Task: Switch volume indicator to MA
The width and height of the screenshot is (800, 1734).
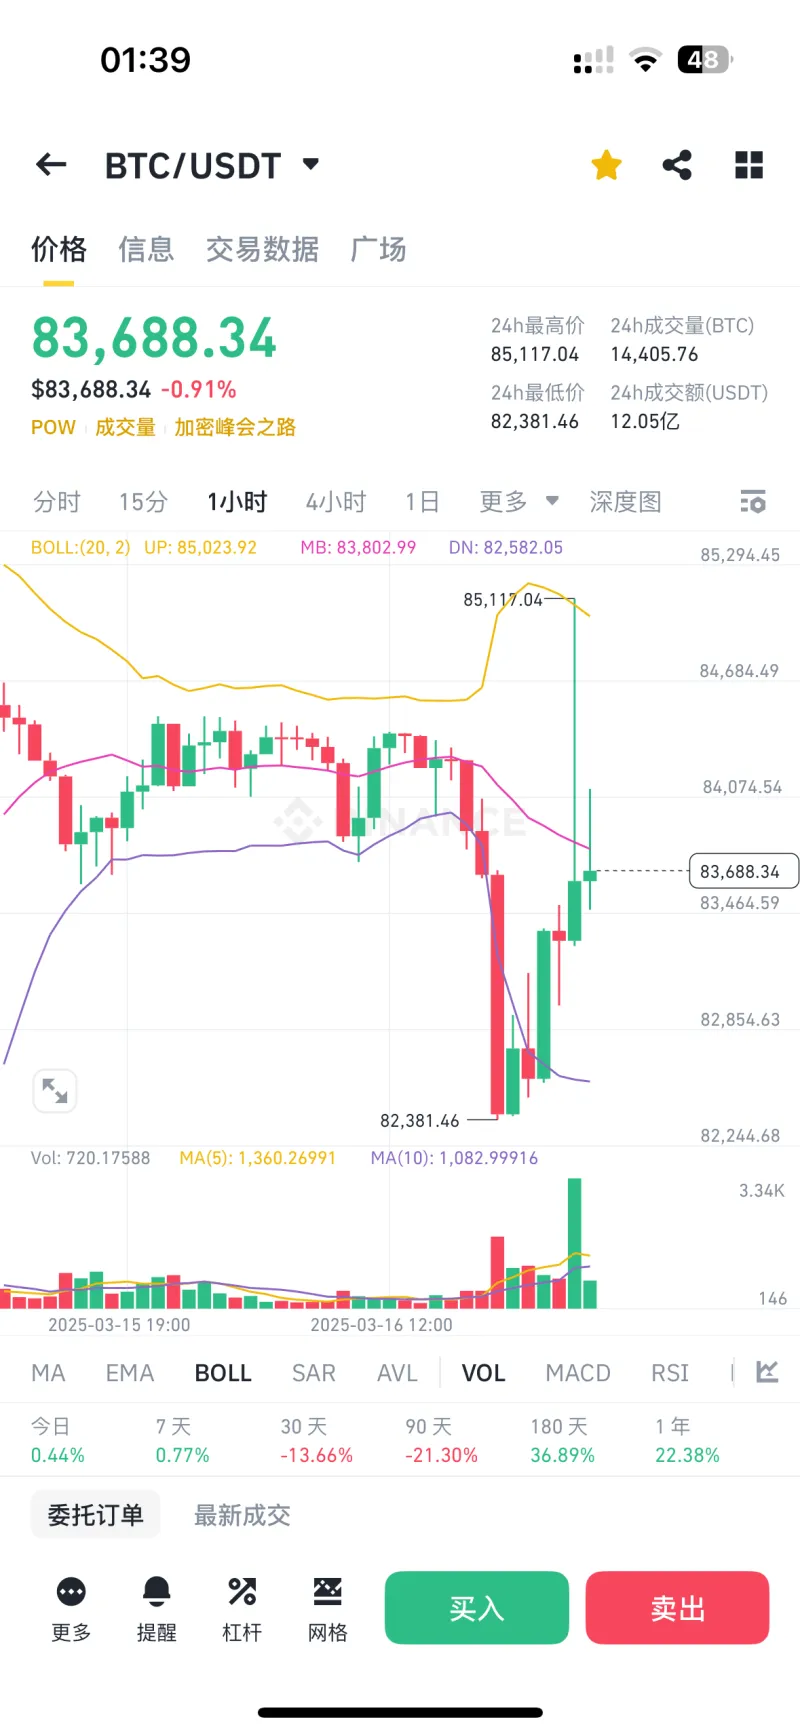Action: pyautogui.click(x=47, y=1372)
